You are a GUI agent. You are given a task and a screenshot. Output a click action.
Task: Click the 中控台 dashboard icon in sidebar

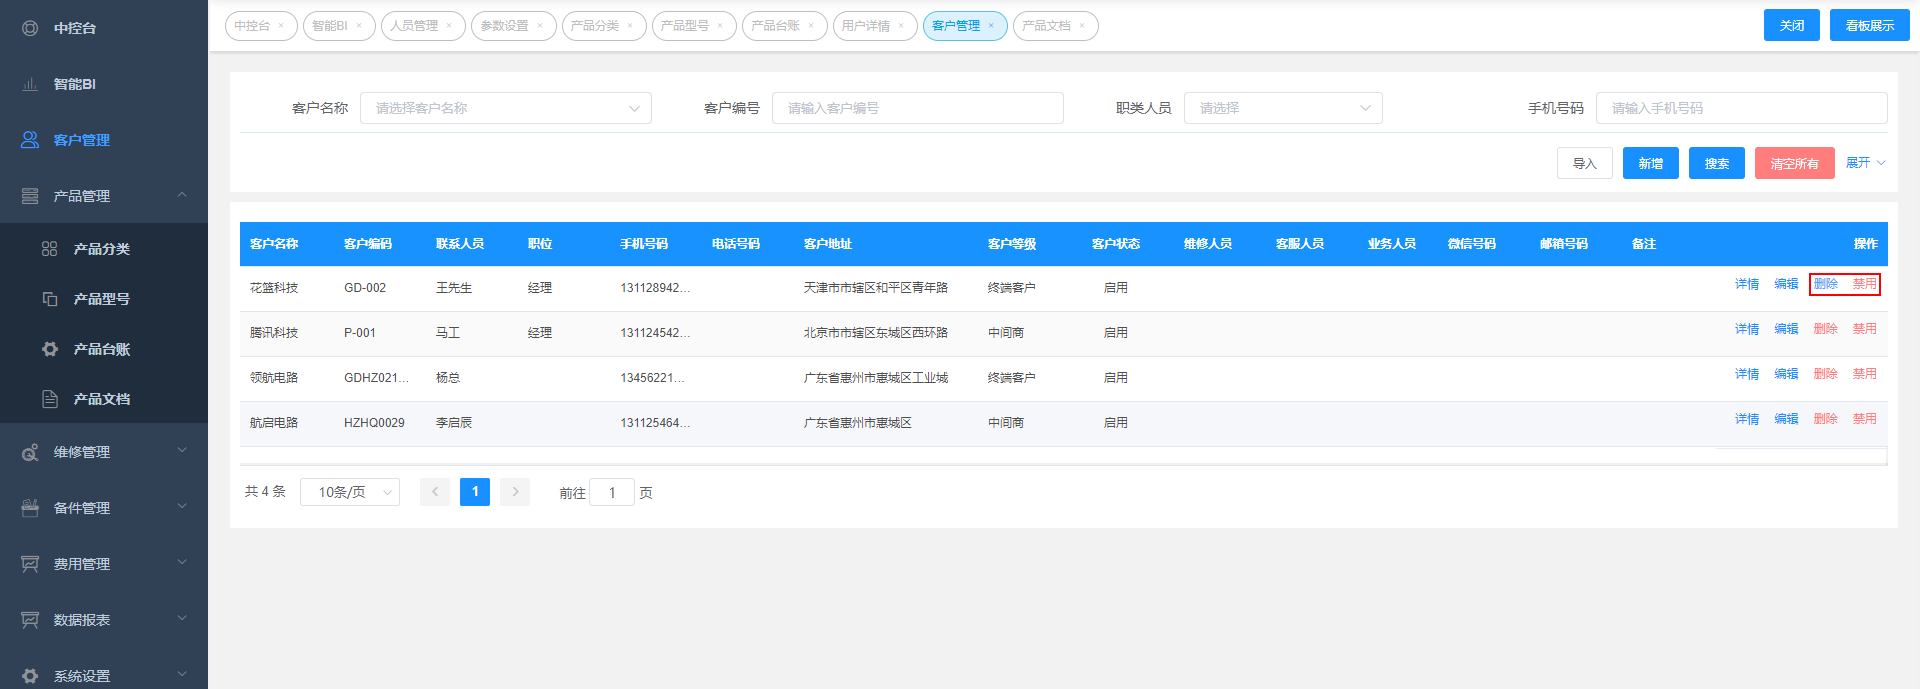coord(30,28)
